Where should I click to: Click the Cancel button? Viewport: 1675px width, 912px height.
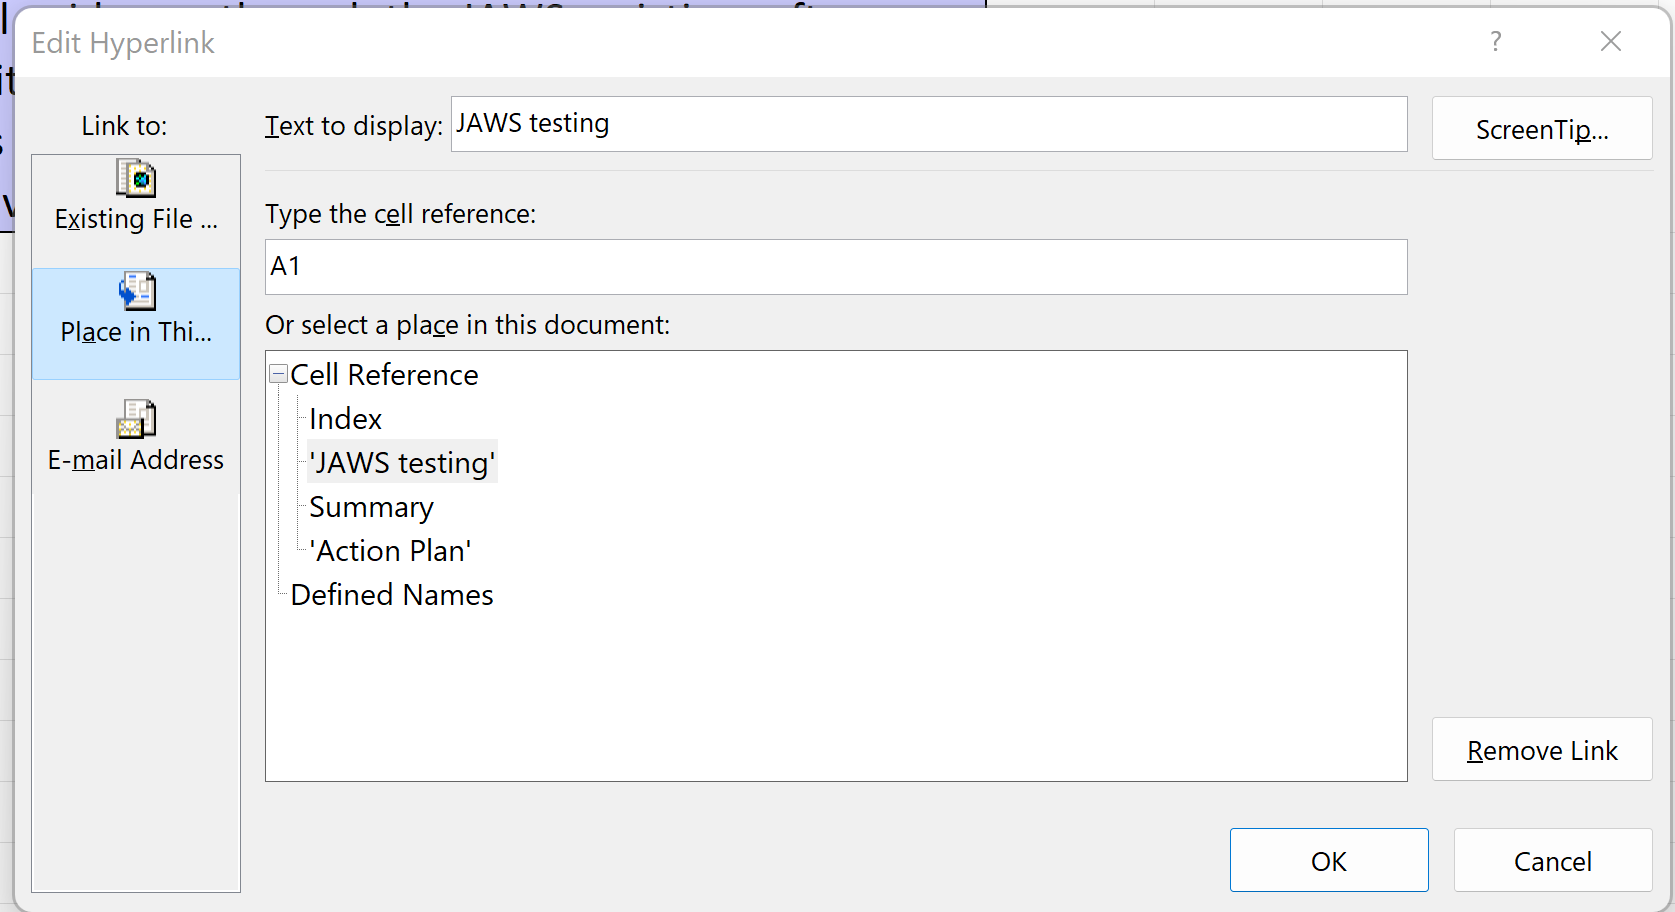(x=1553, y=860)
